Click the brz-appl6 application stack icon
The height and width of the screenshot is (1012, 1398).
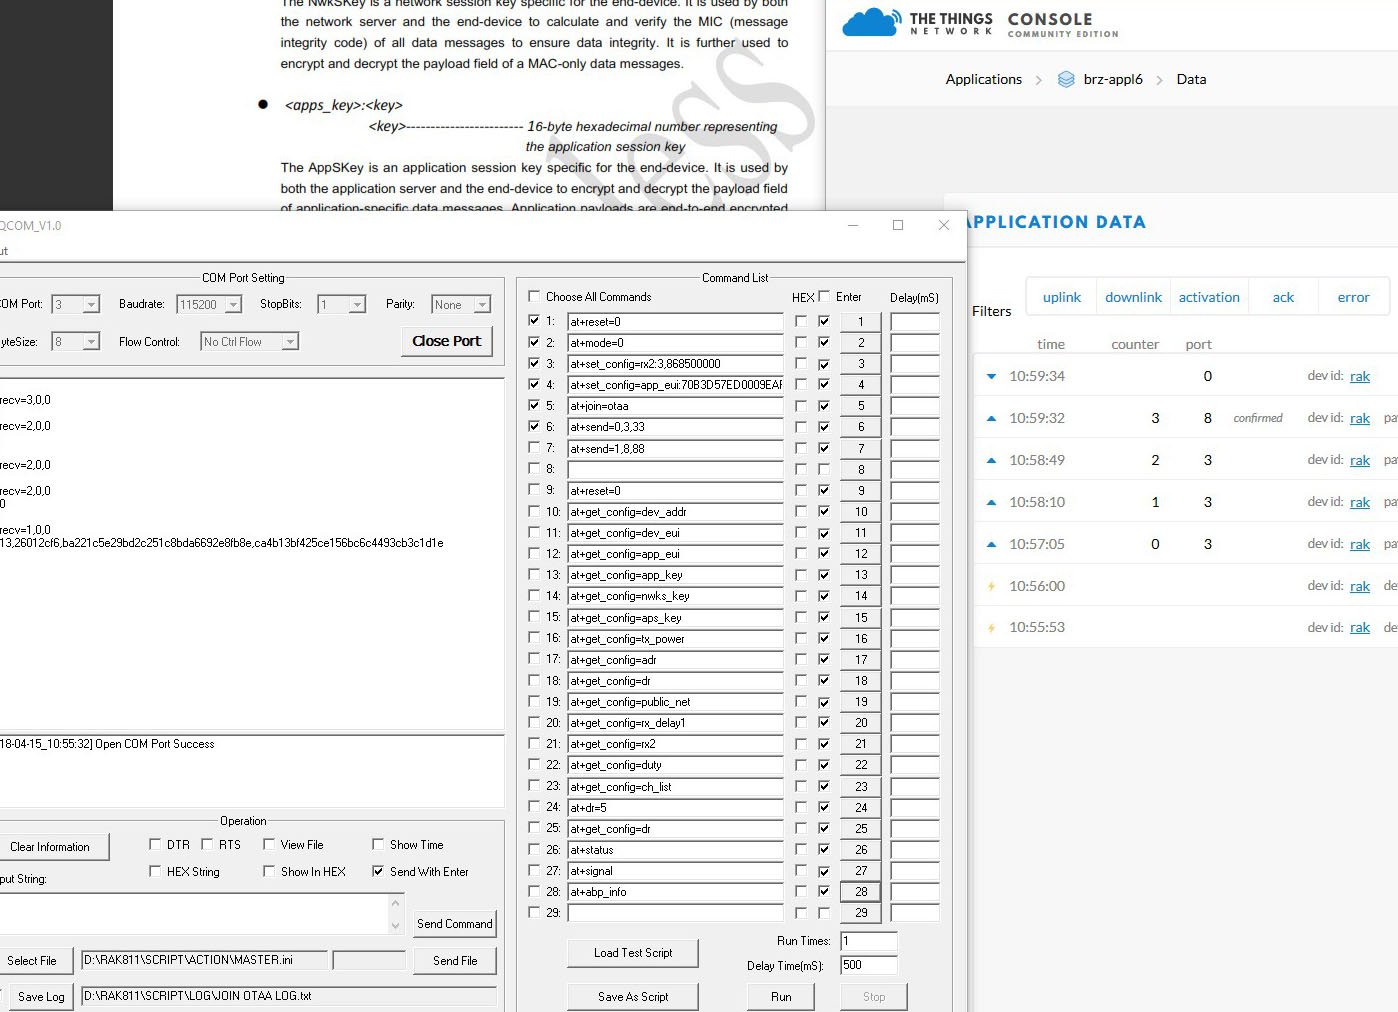click(x=1066, y=79)
